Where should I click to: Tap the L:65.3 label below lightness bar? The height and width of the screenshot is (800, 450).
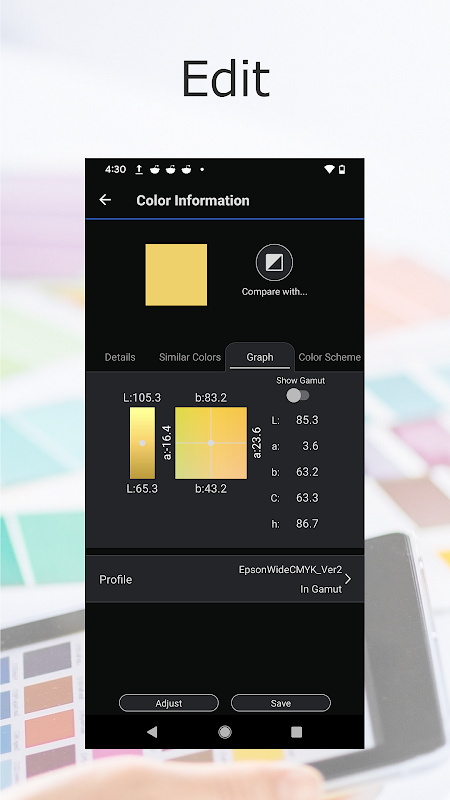(142, 489)
